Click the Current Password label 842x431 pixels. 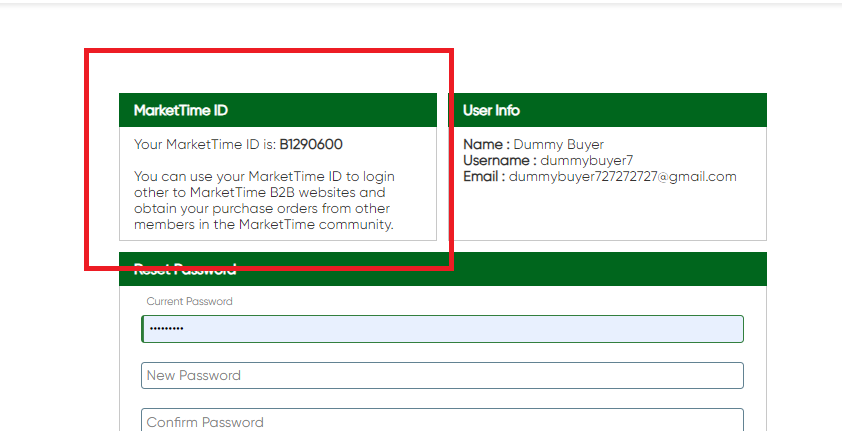190,301
